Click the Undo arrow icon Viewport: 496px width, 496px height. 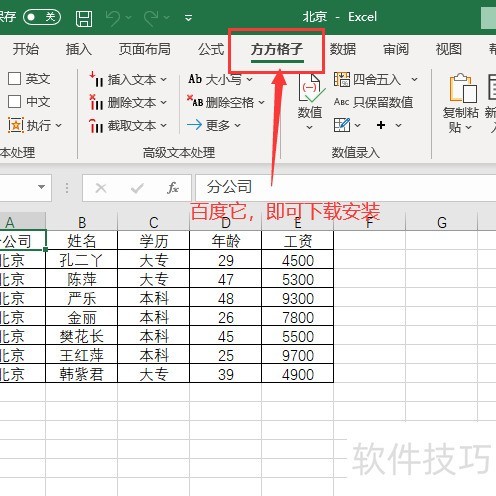point(113,18)
